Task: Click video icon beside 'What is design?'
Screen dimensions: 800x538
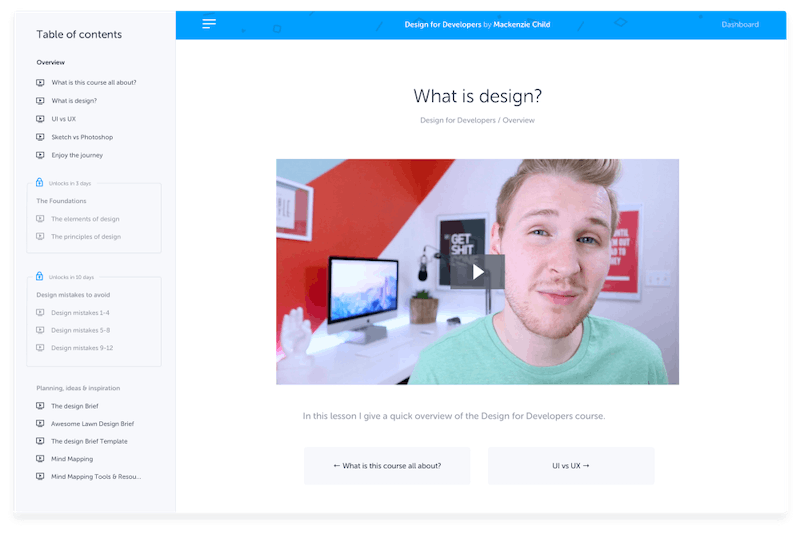Action: point(40,101)
